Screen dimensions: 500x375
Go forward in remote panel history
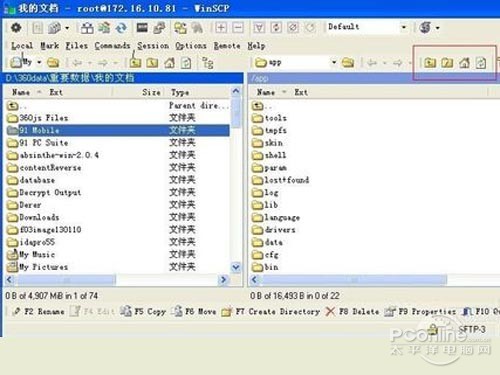397,63
